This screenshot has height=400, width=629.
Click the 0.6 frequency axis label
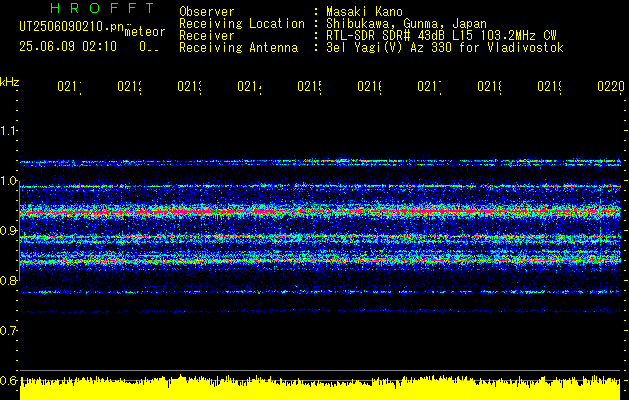point(8,380)
